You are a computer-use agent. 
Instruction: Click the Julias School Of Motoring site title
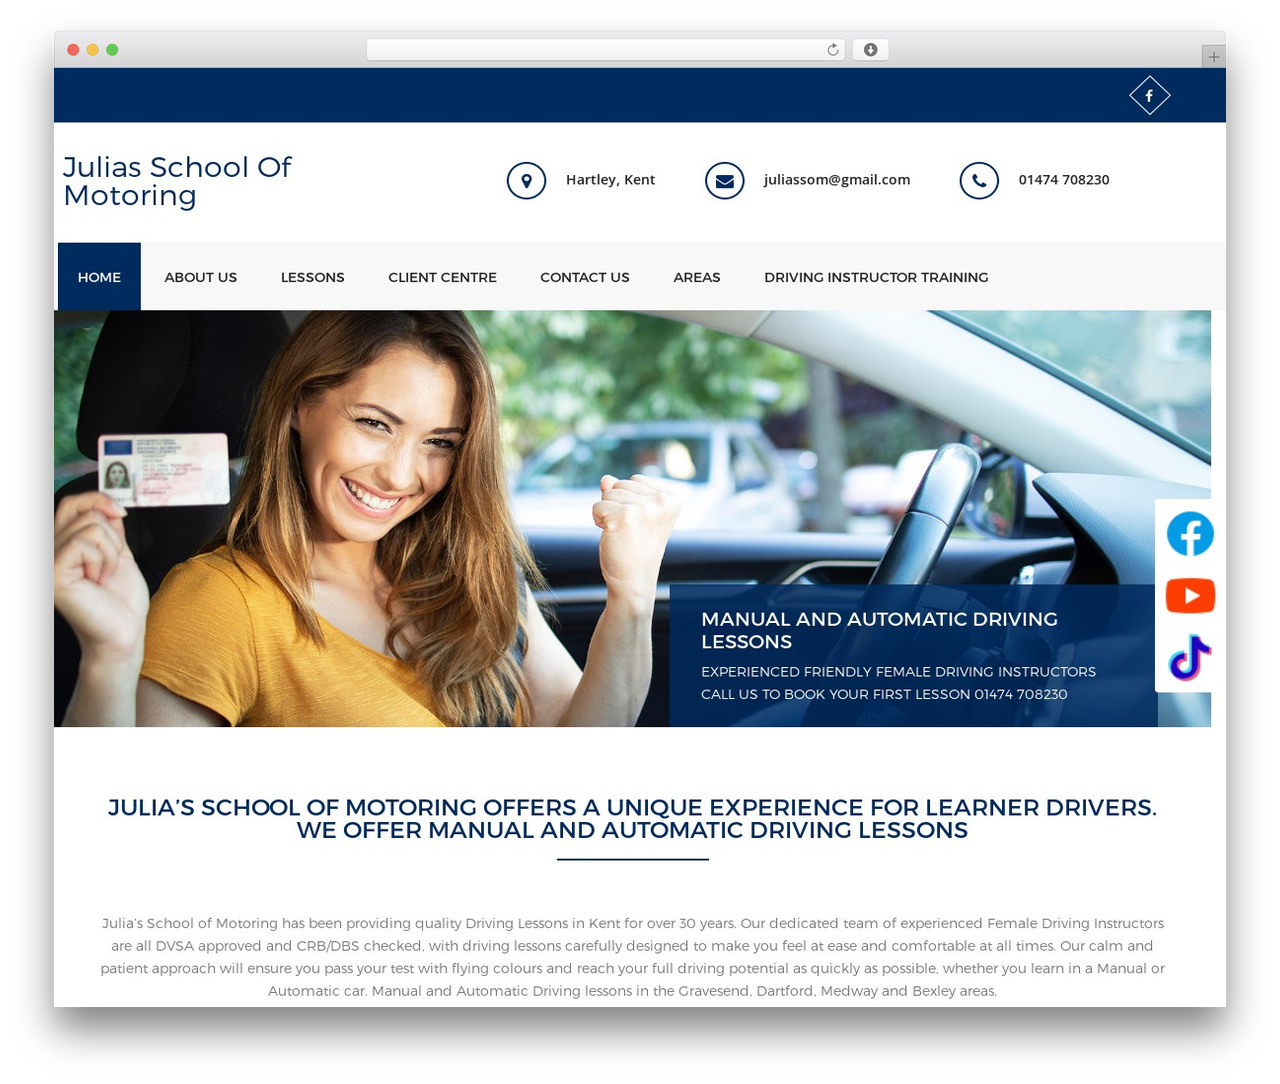point(177,181)
